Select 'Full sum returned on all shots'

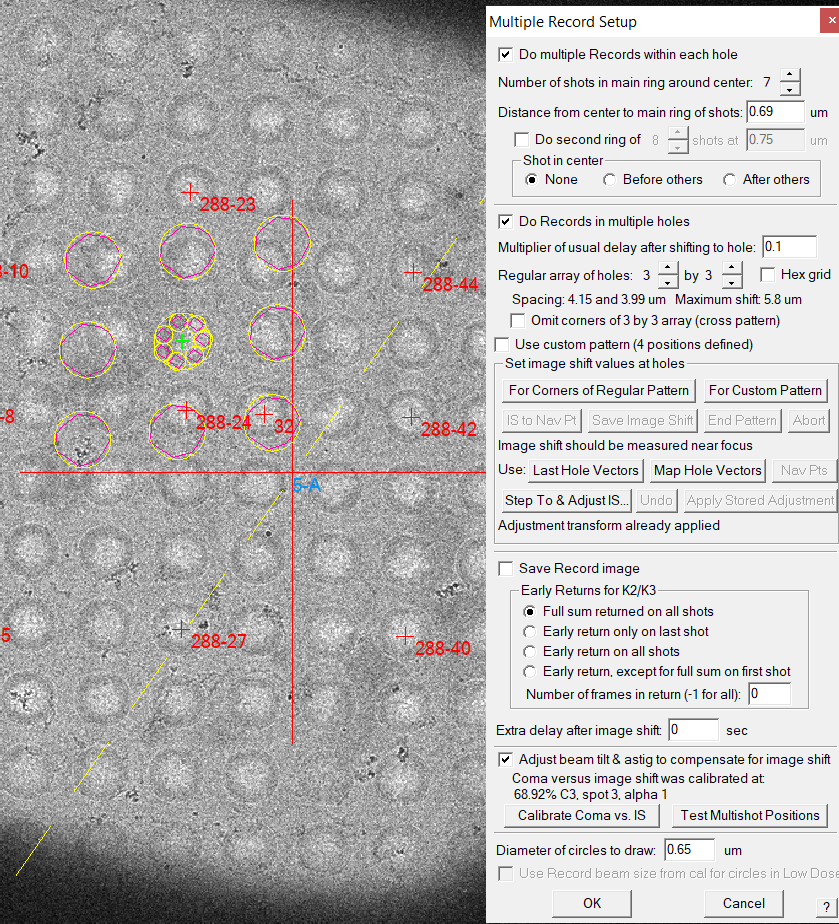pyautogui.click(x=530, y=612)
